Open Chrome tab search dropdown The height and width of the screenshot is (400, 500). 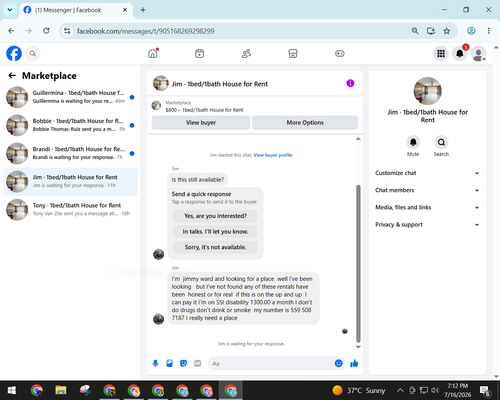point(10,10)
